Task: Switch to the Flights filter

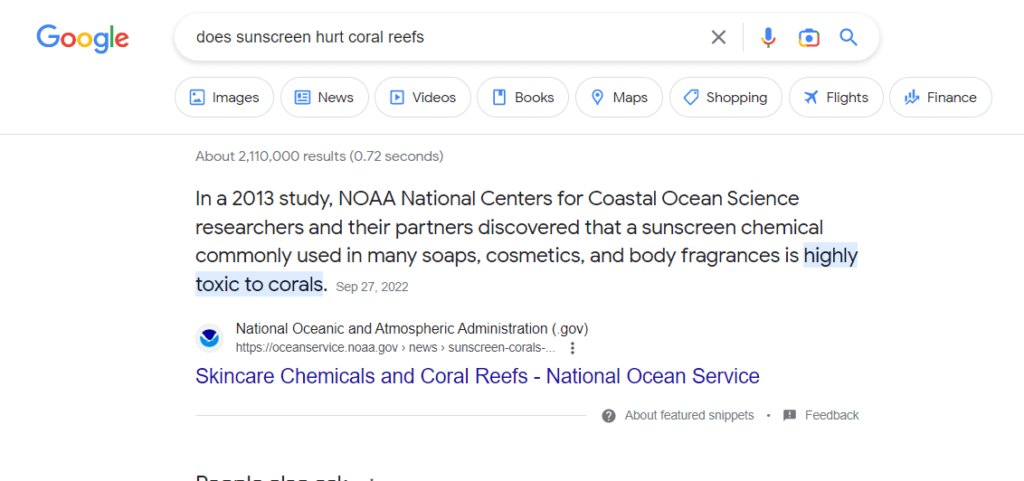Action: (836, 97)
